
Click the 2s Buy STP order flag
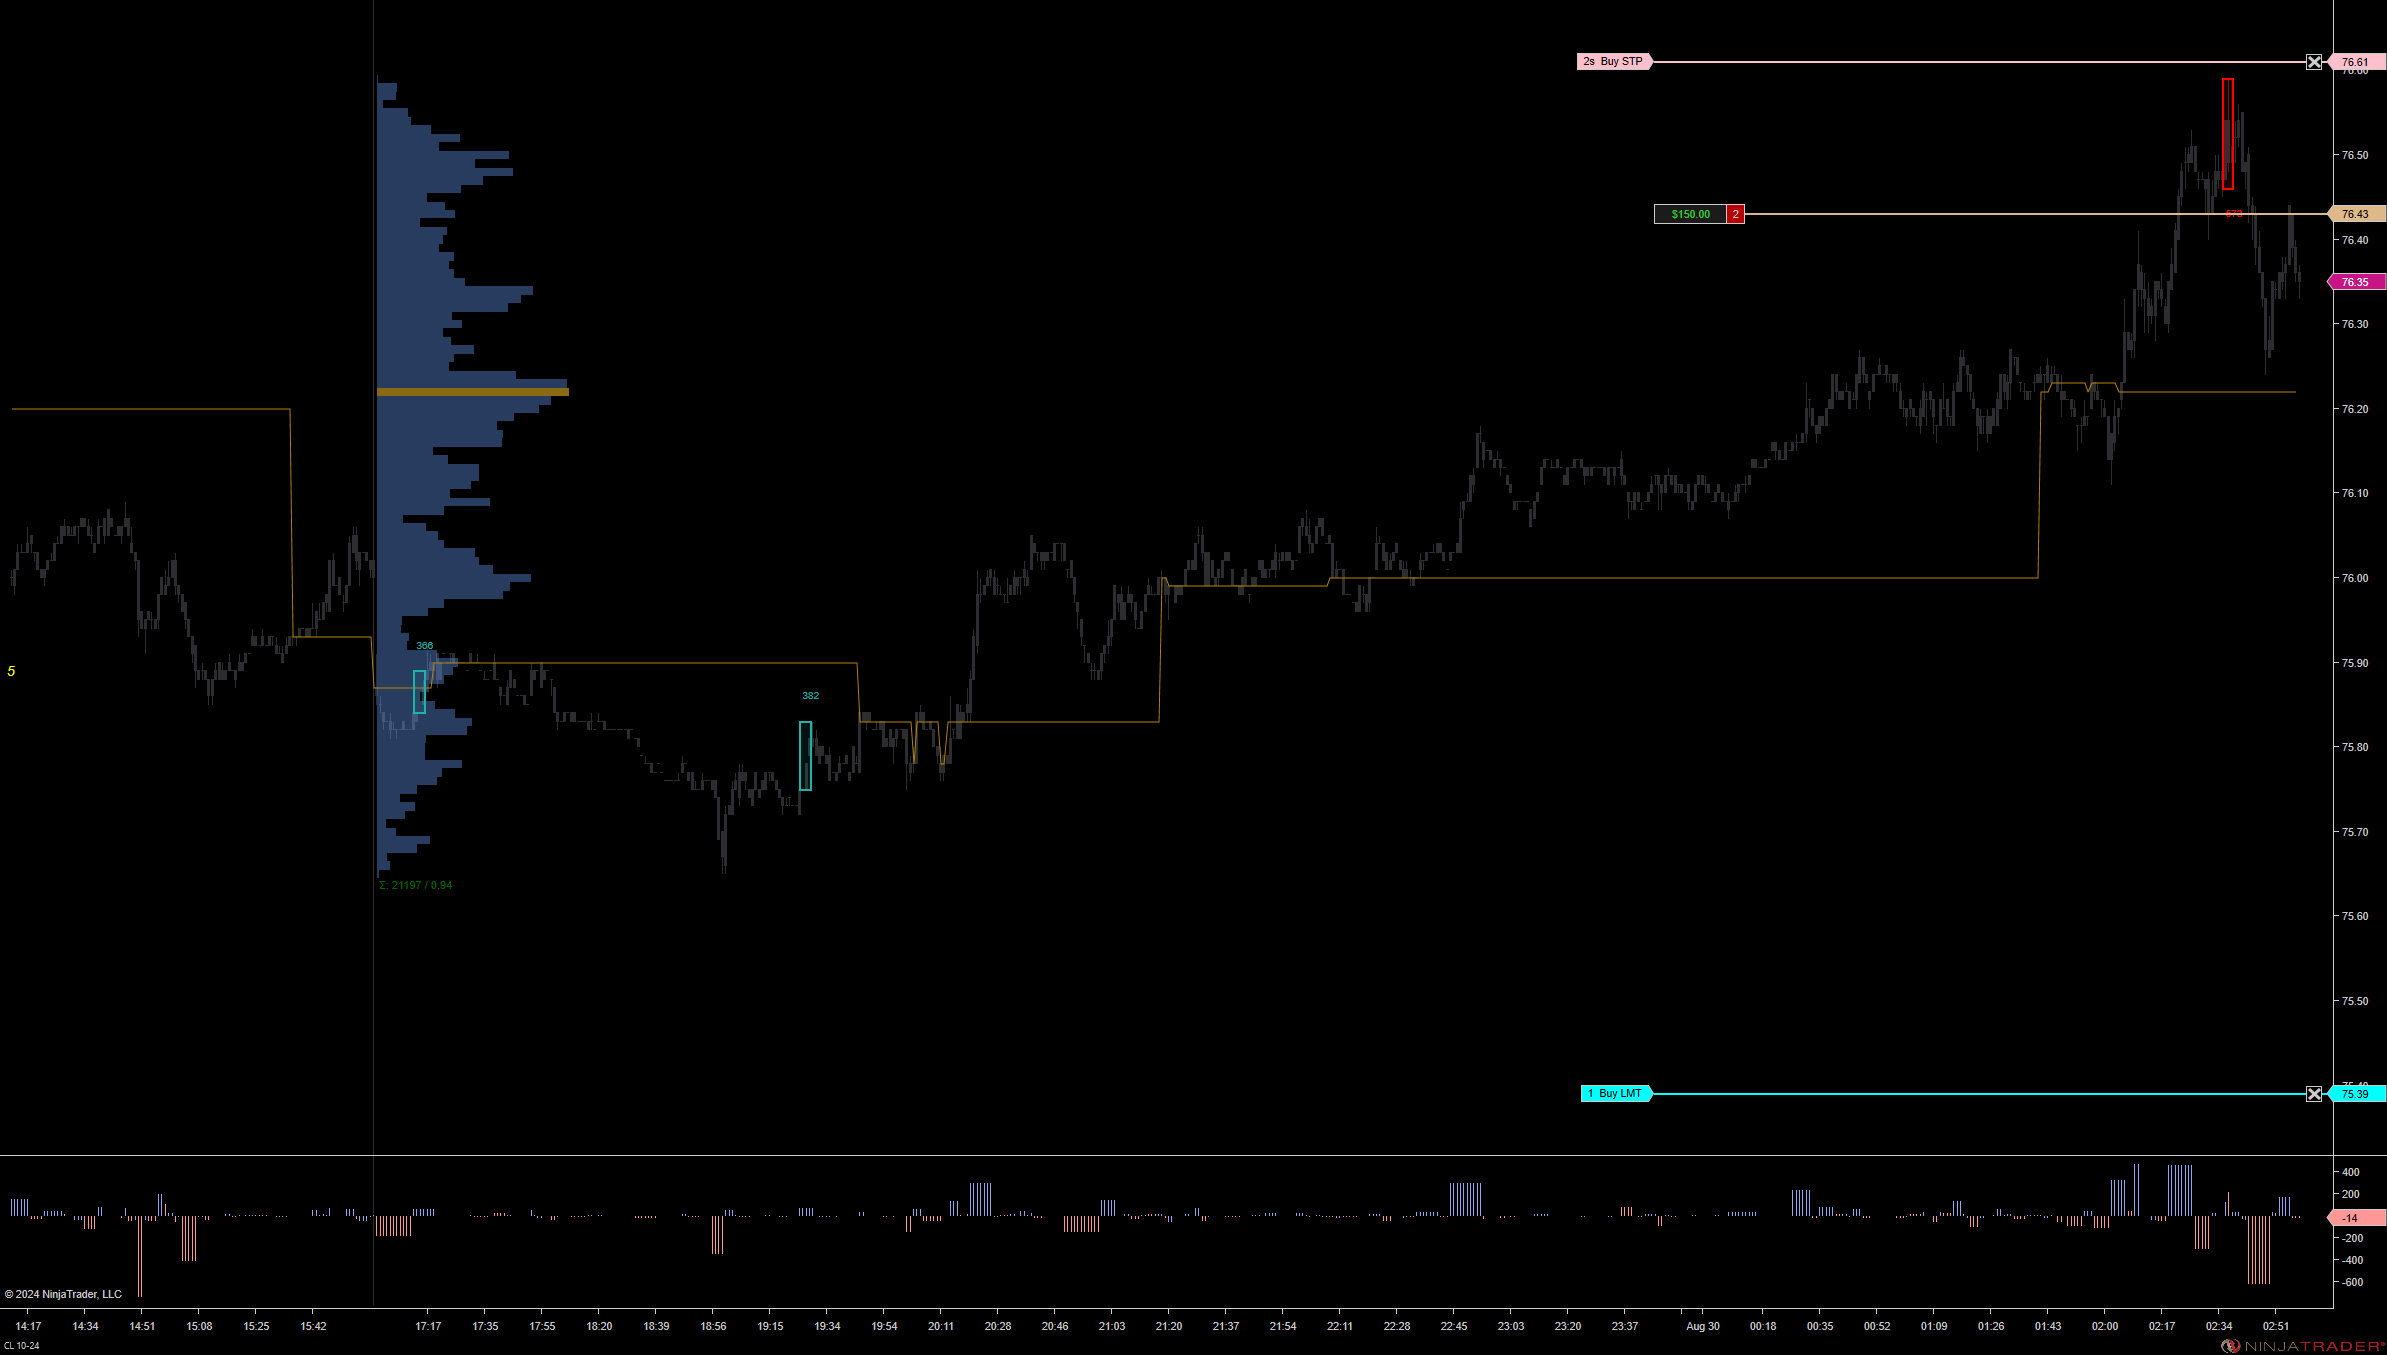point(1613,62)
